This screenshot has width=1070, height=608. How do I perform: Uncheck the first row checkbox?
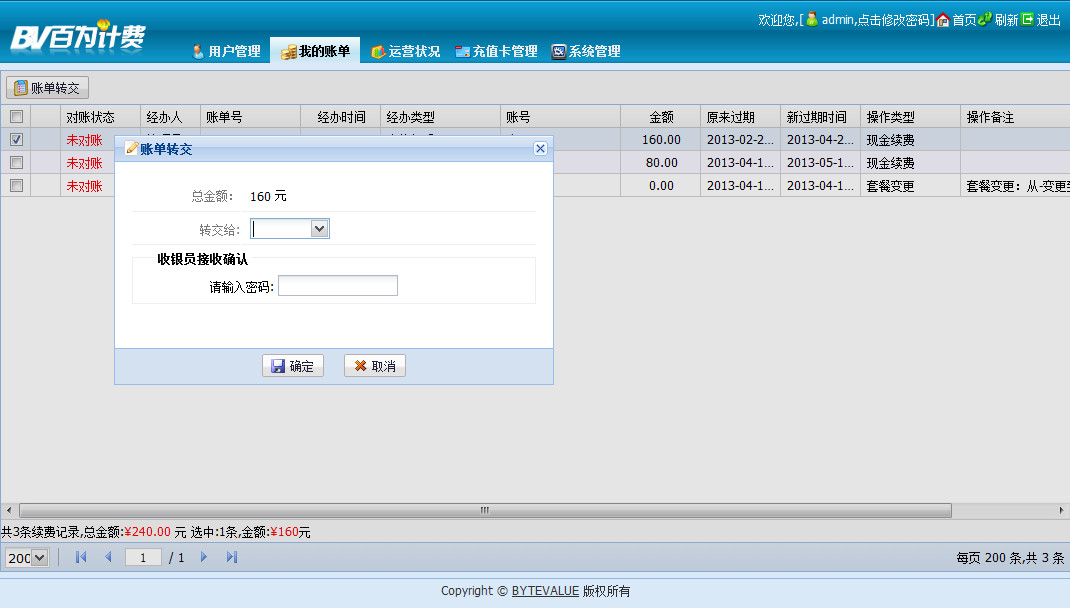tap(16, 140)
